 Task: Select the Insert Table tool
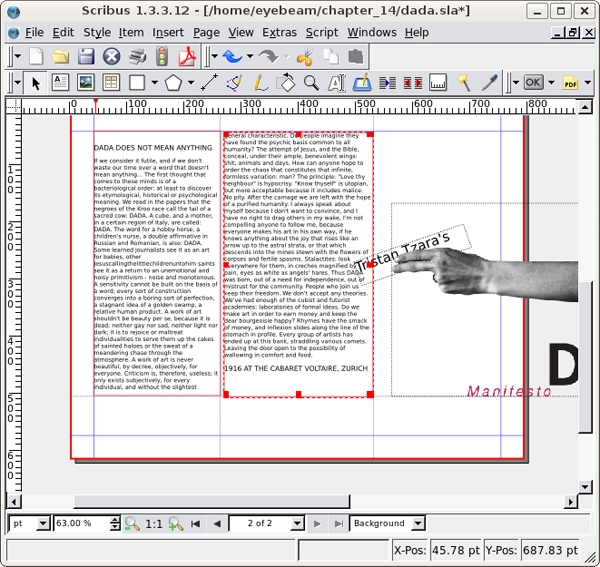pos(110,83)
